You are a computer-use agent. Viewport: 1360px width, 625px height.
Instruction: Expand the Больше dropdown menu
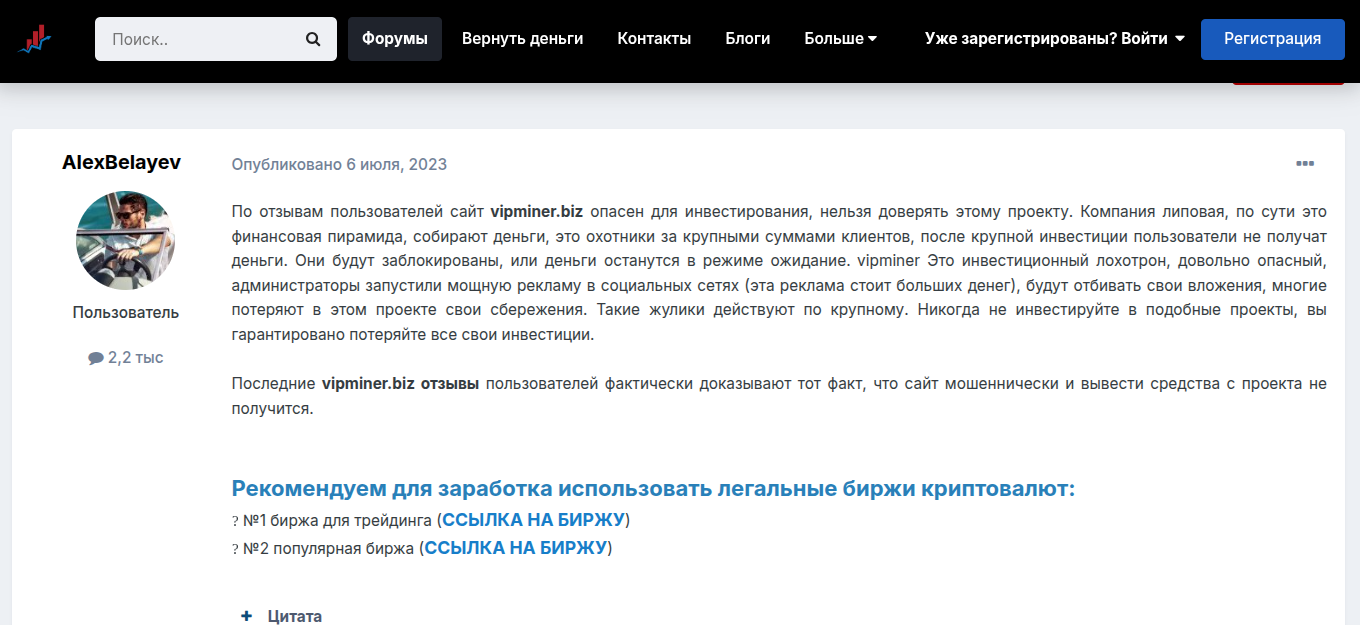point(840,39)
